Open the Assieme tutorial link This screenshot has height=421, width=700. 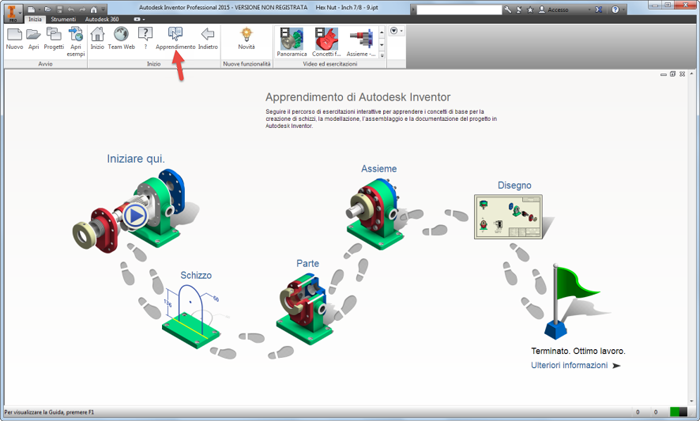[x=379, y=169]
